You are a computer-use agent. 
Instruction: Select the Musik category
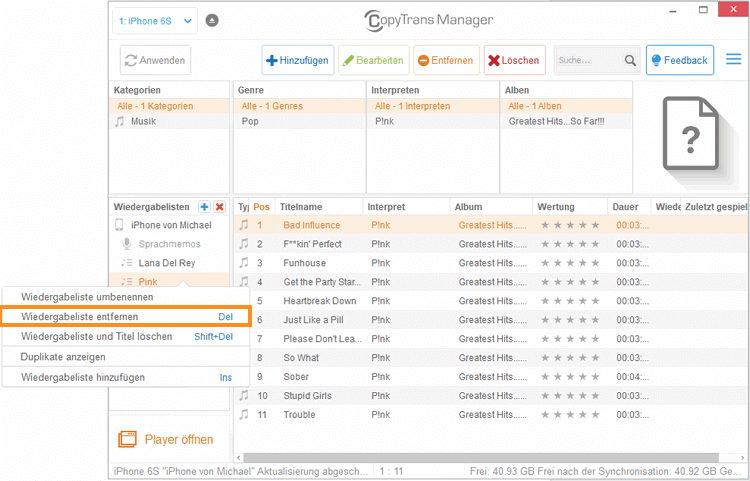(169, 121)
